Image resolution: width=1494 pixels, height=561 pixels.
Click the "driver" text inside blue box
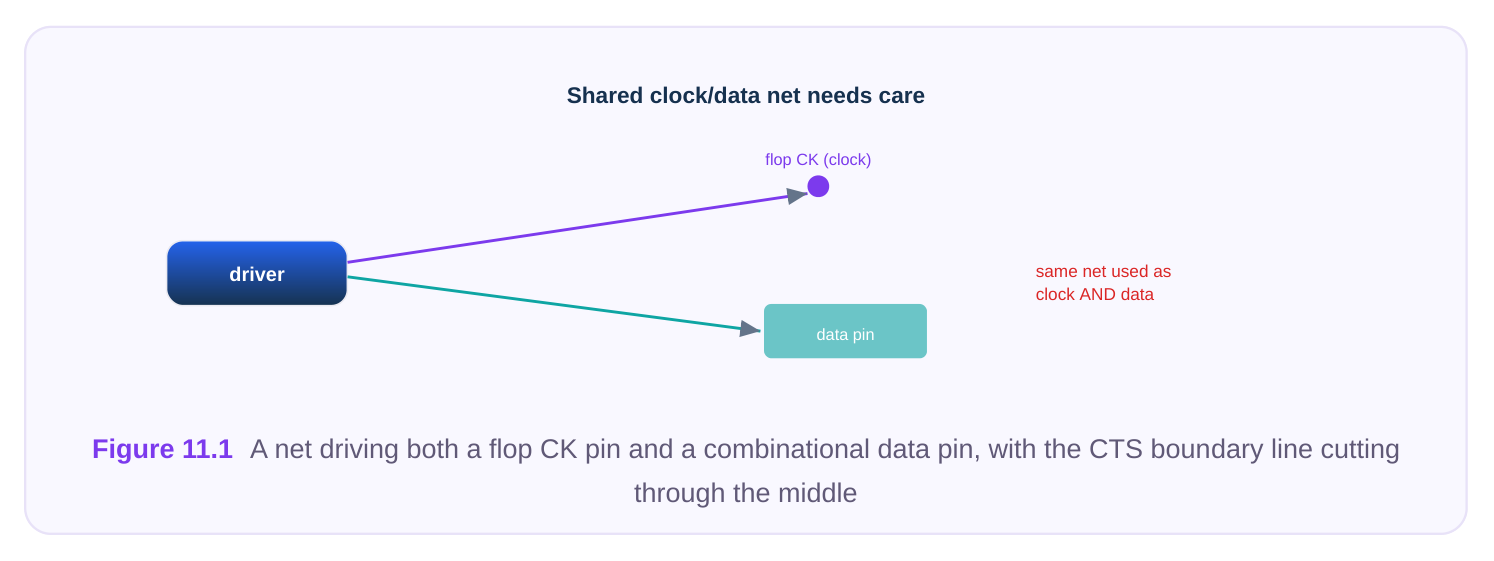(x=257, y=274)
